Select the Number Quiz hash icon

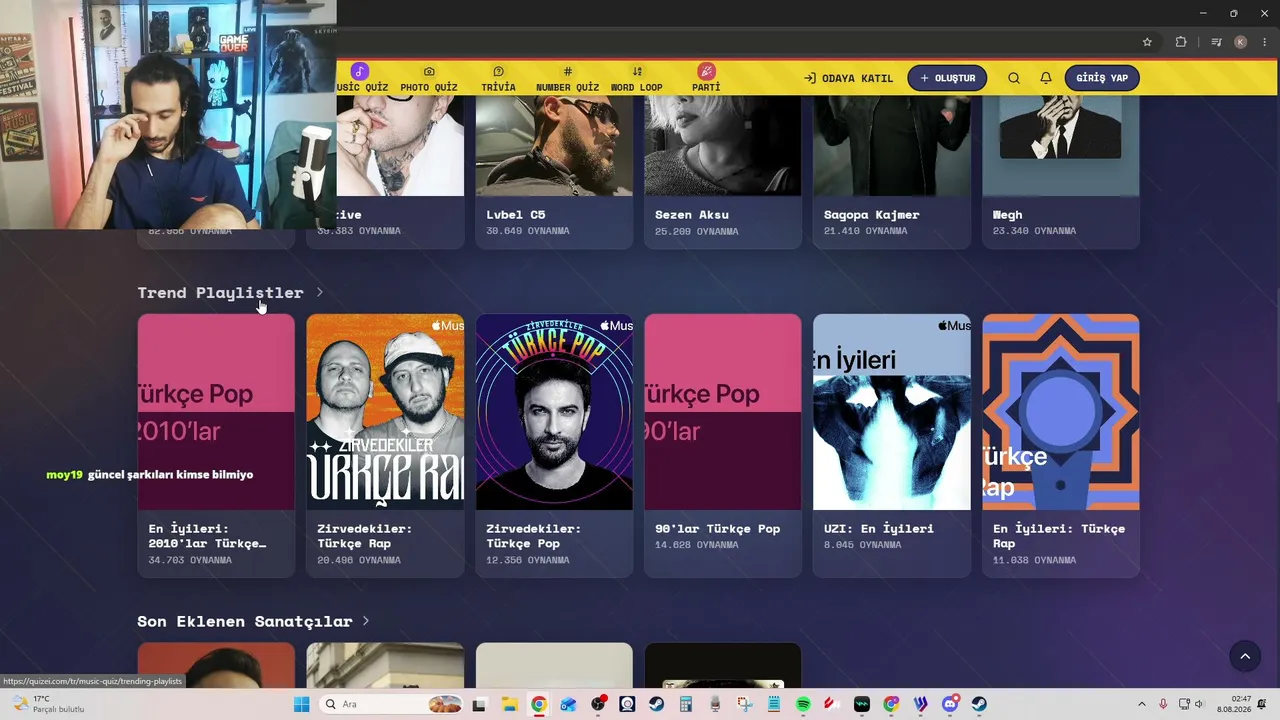tap(567, 72)
